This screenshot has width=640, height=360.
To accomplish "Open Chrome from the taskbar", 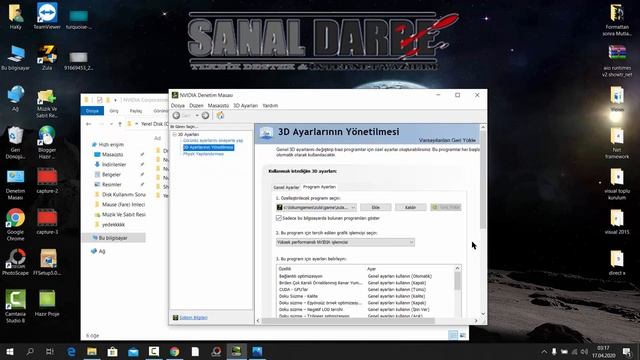I will tap(175, 351).
